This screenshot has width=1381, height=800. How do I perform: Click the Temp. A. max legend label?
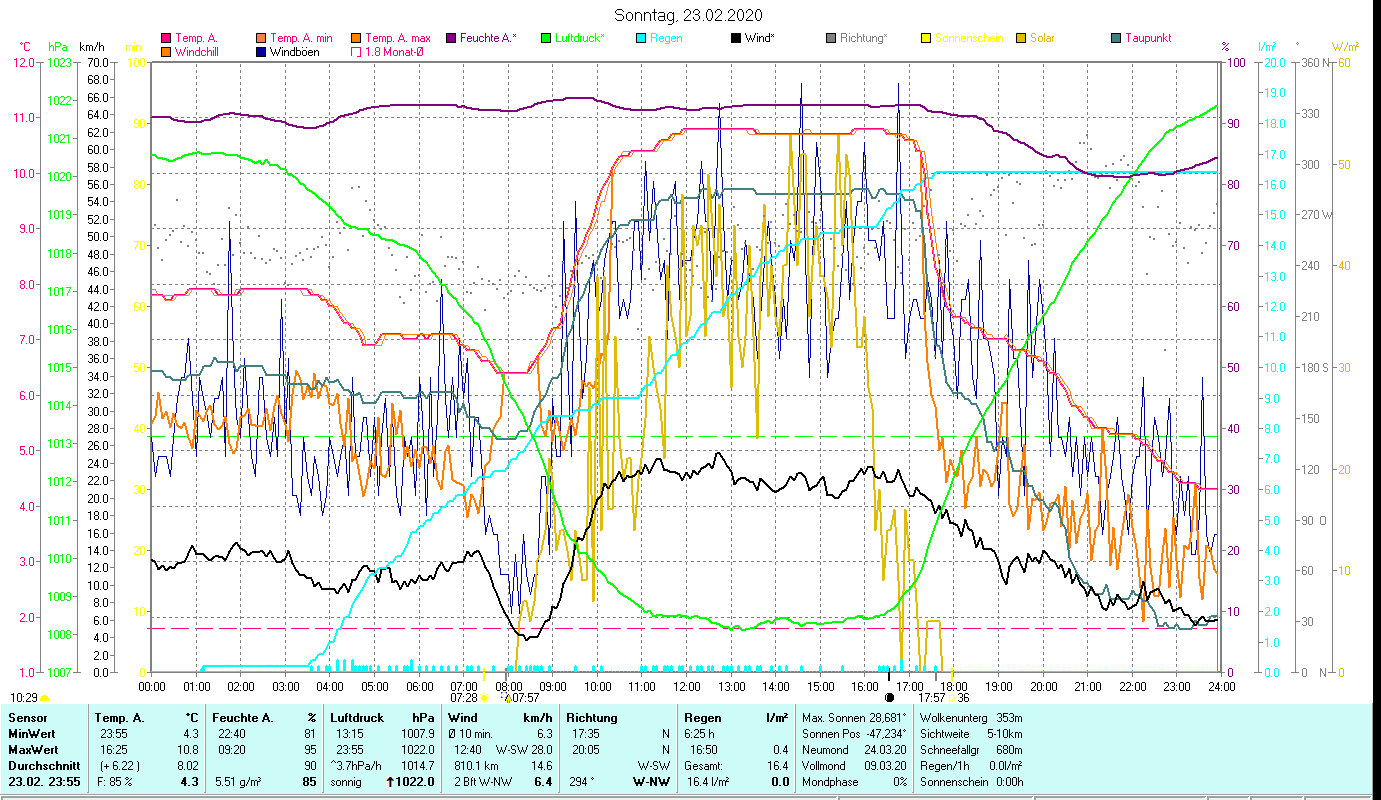[397, 38]
